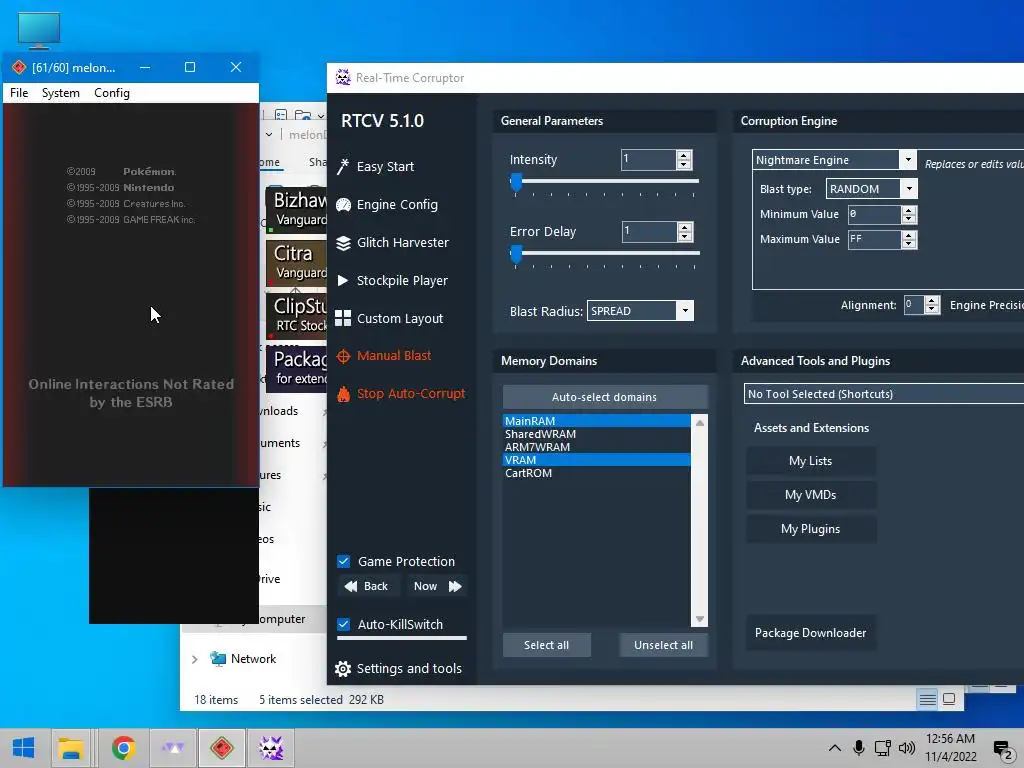Increase Maximum Value stepper
The height and width of the screenshot is (768, 1024).
(x=909, y=236)
